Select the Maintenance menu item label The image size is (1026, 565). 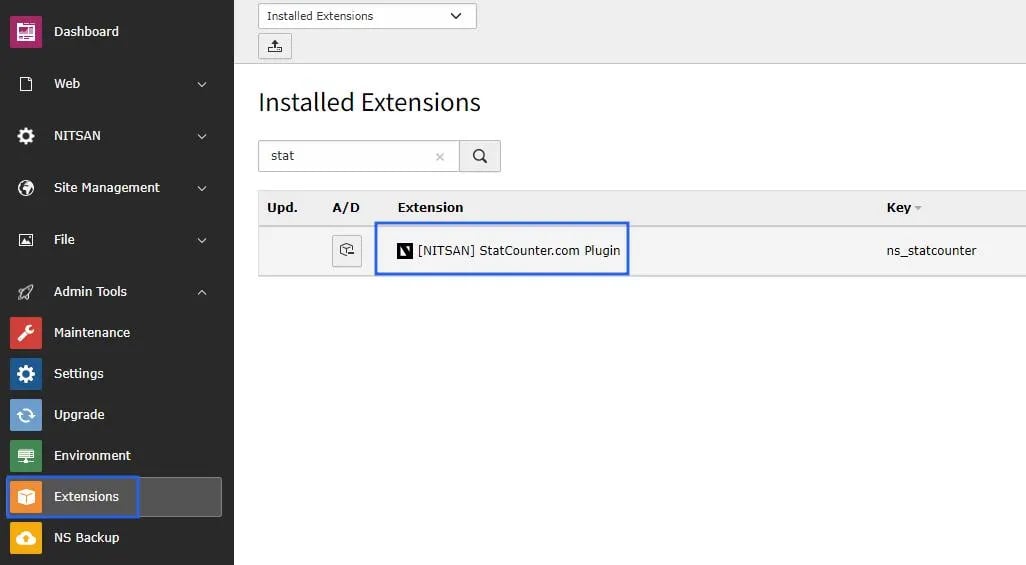pos(92,333)
